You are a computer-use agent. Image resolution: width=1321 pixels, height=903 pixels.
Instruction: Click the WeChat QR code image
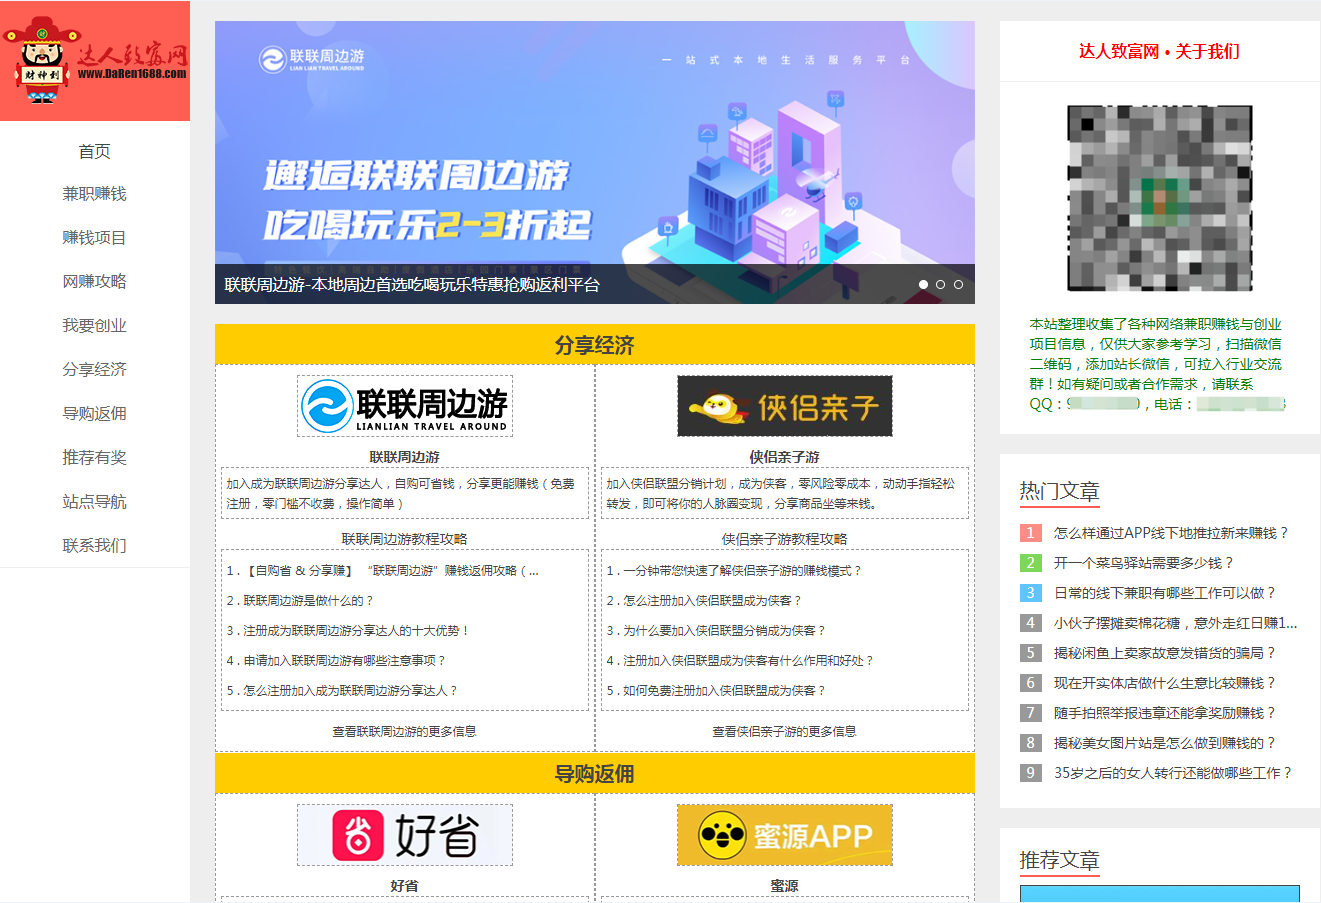1160,198
